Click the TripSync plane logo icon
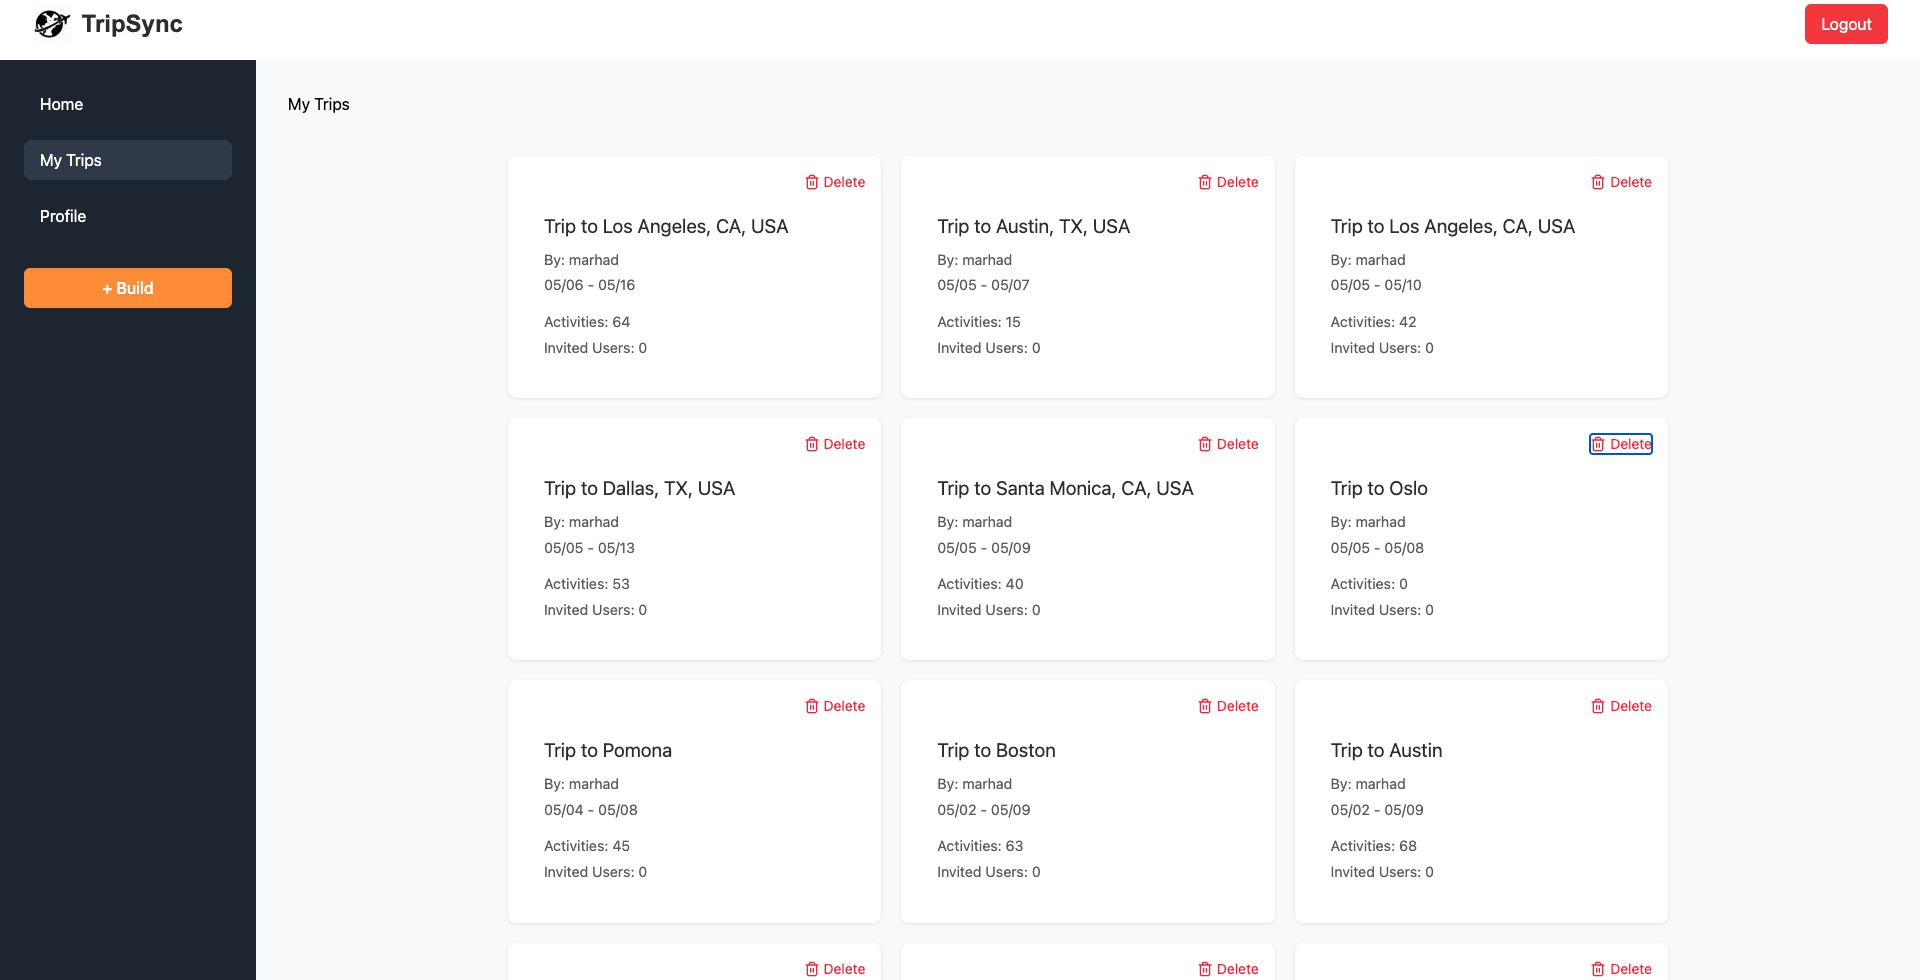 51,24
